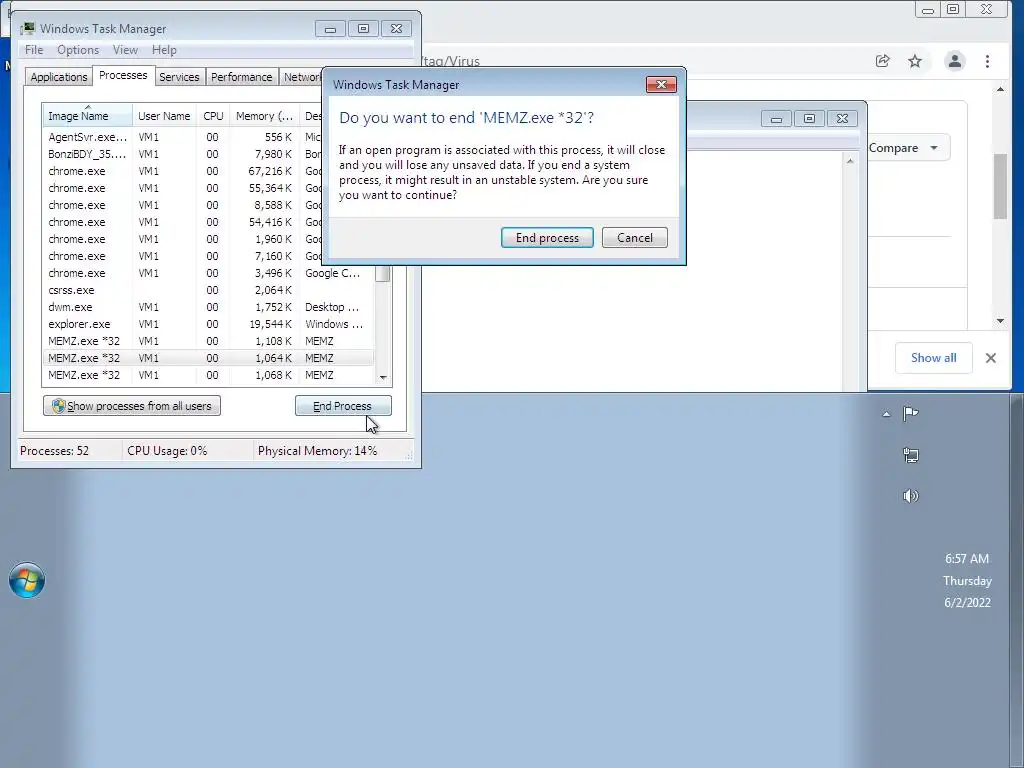Click Show processes from all users
The height and width of the screenshot is (768, 1024).
132,406
